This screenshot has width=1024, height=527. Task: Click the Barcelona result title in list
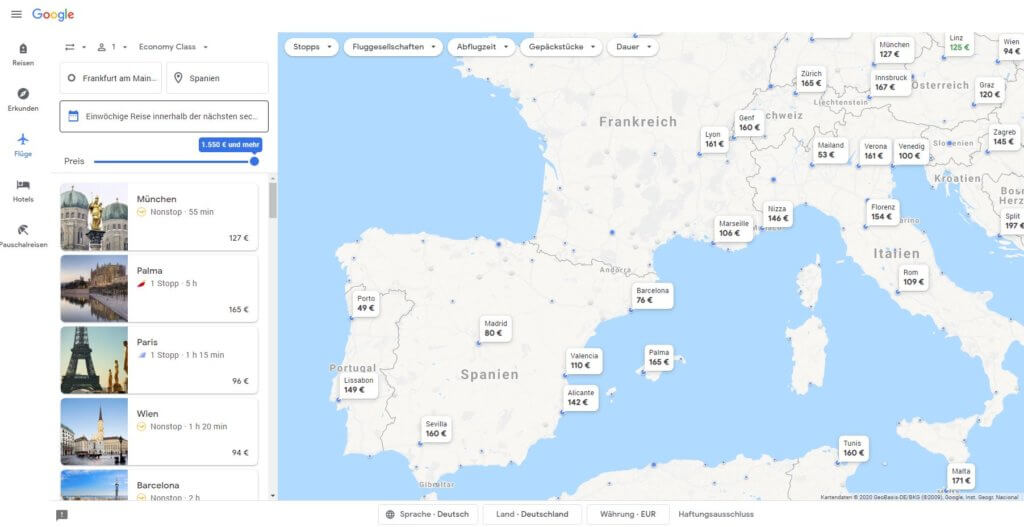(158, 485)
